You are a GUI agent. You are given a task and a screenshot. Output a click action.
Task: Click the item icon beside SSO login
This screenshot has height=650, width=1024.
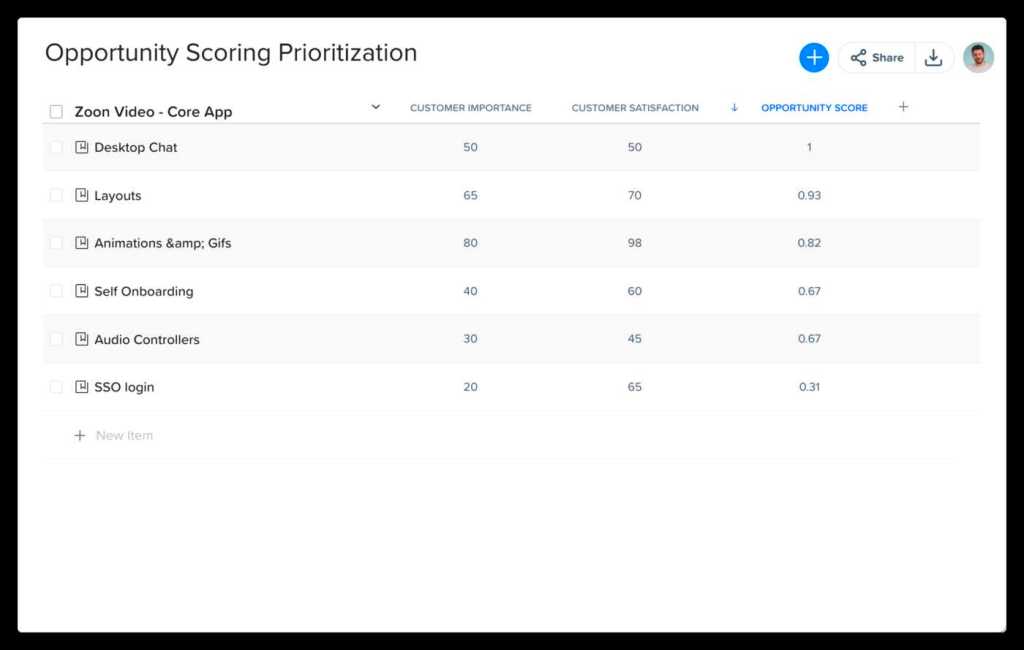click(82, 387)
